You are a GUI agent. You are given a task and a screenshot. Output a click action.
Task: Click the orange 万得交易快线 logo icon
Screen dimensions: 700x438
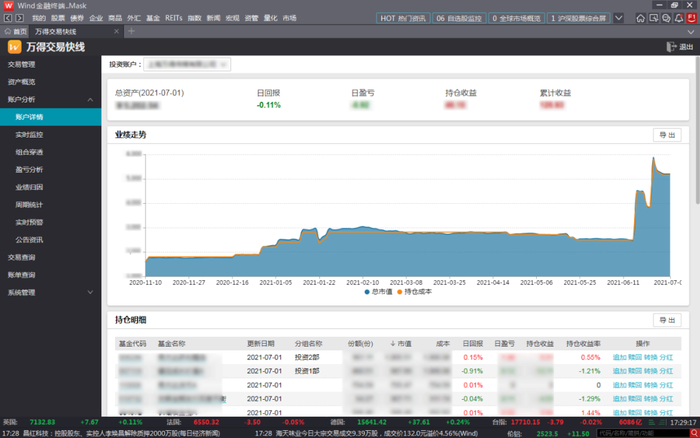13,47
